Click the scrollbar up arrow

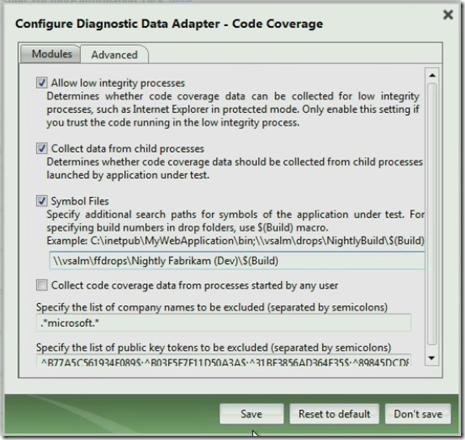tap(432, 75)
